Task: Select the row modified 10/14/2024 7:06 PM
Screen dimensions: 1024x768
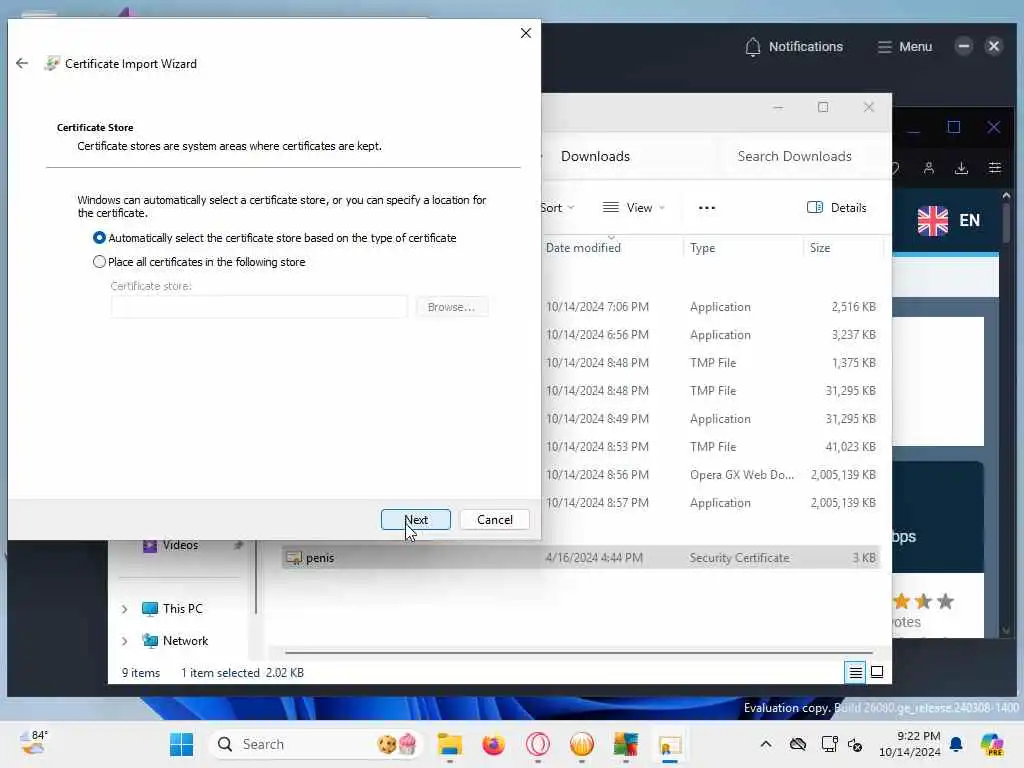Action: 712,306
